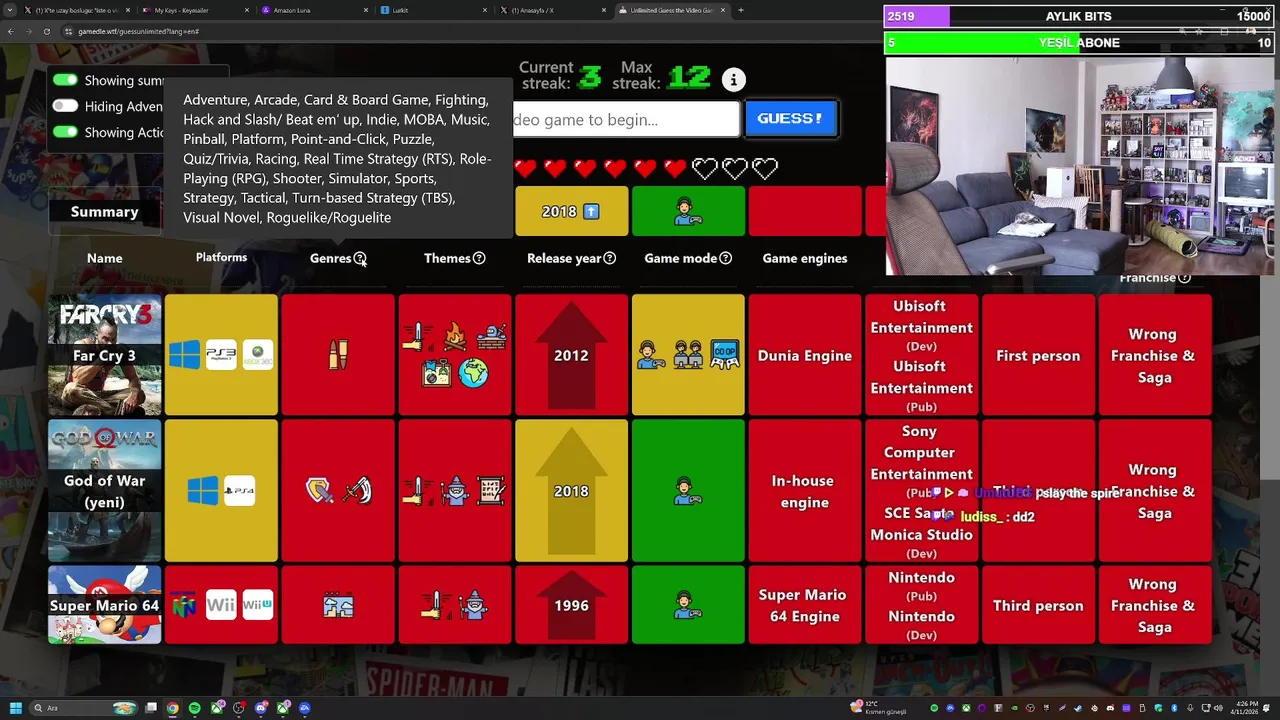Click the Dunia Engine cell
The height and width of the screenshot is (720, 1280).
point(805,355)
